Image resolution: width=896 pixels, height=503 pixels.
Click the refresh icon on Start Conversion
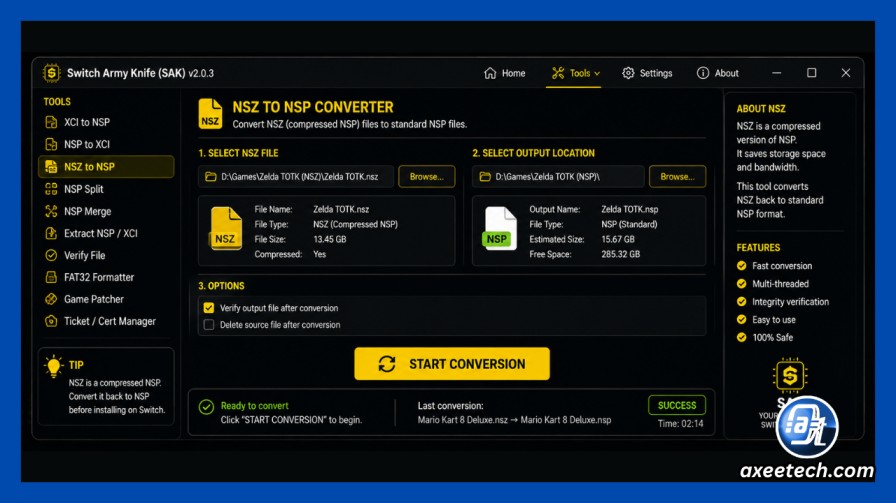coord(387,364)
